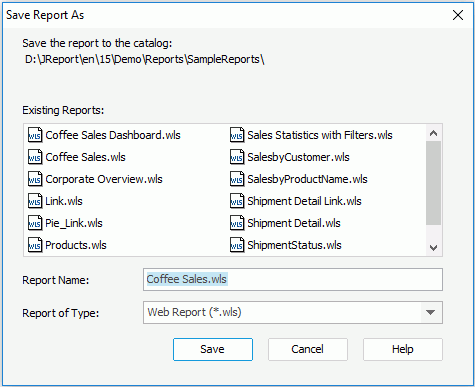The height and width of the screenshot is (387, 475).
Task: Click the SalesbyCustomer.wls file icon
Action: (237, 157)
